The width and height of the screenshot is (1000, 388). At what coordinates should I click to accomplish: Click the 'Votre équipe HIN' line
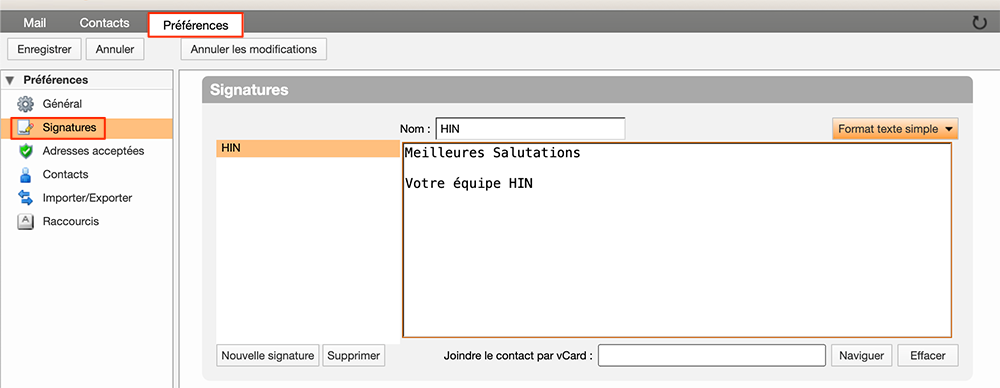point(469,184)
